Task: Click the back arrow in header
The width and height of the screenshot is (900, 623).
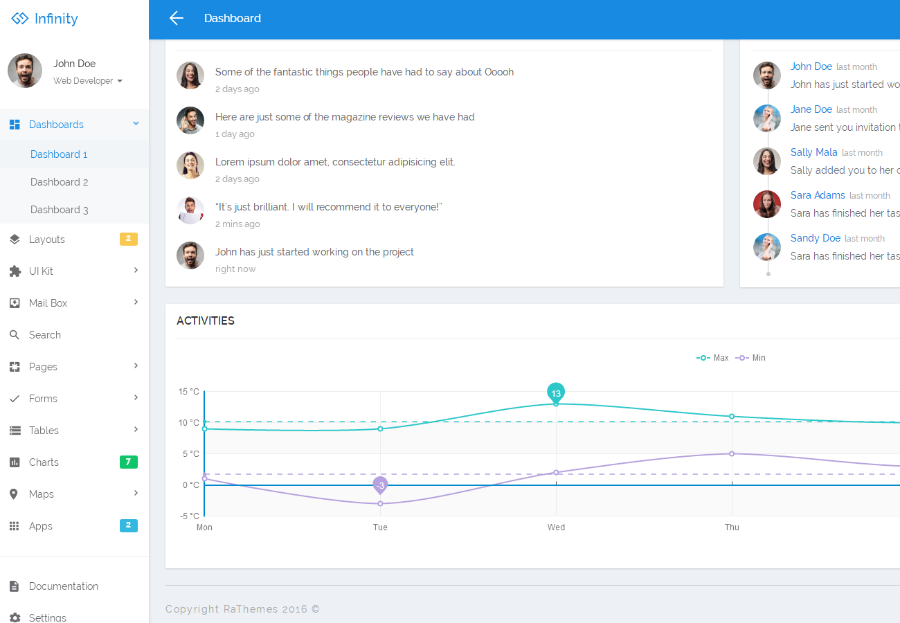Action: click(176, 18)
